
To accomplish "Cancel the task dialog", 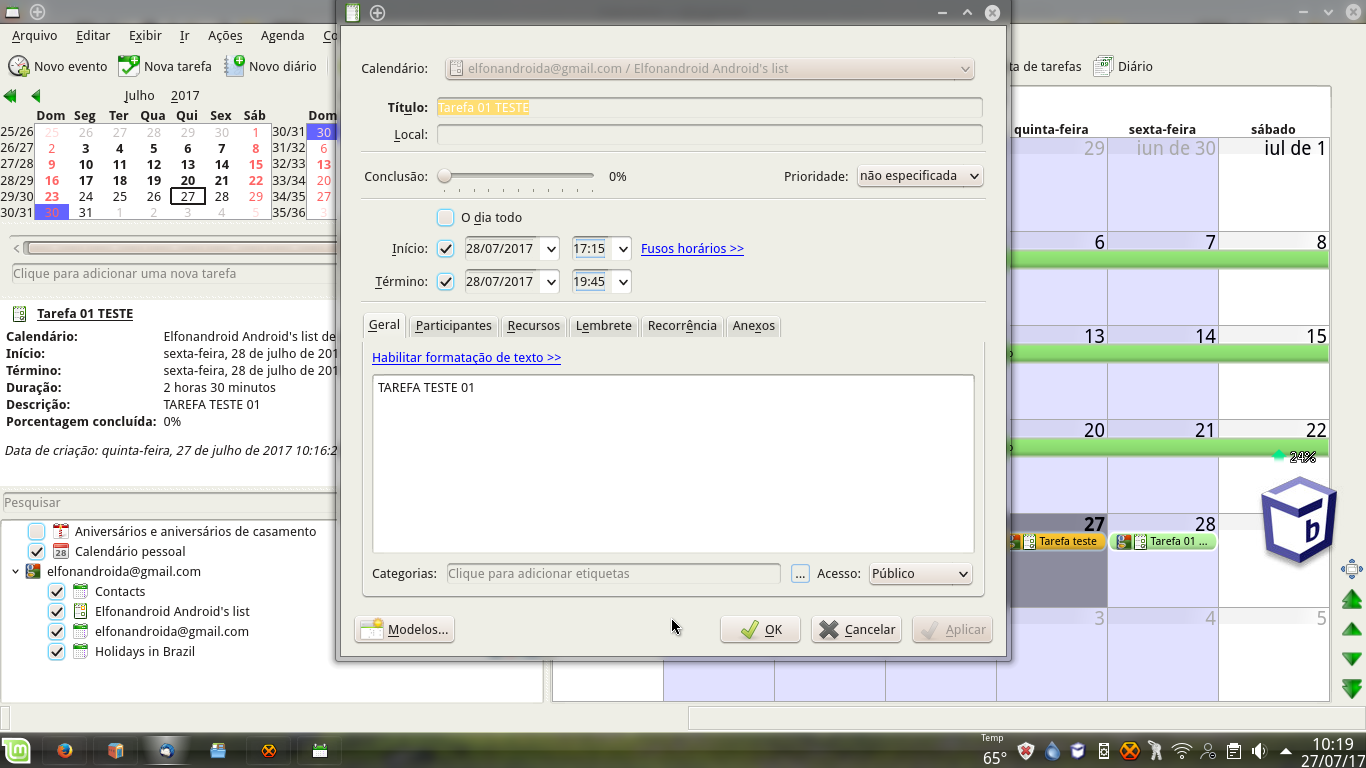I will tap(857, 629).
